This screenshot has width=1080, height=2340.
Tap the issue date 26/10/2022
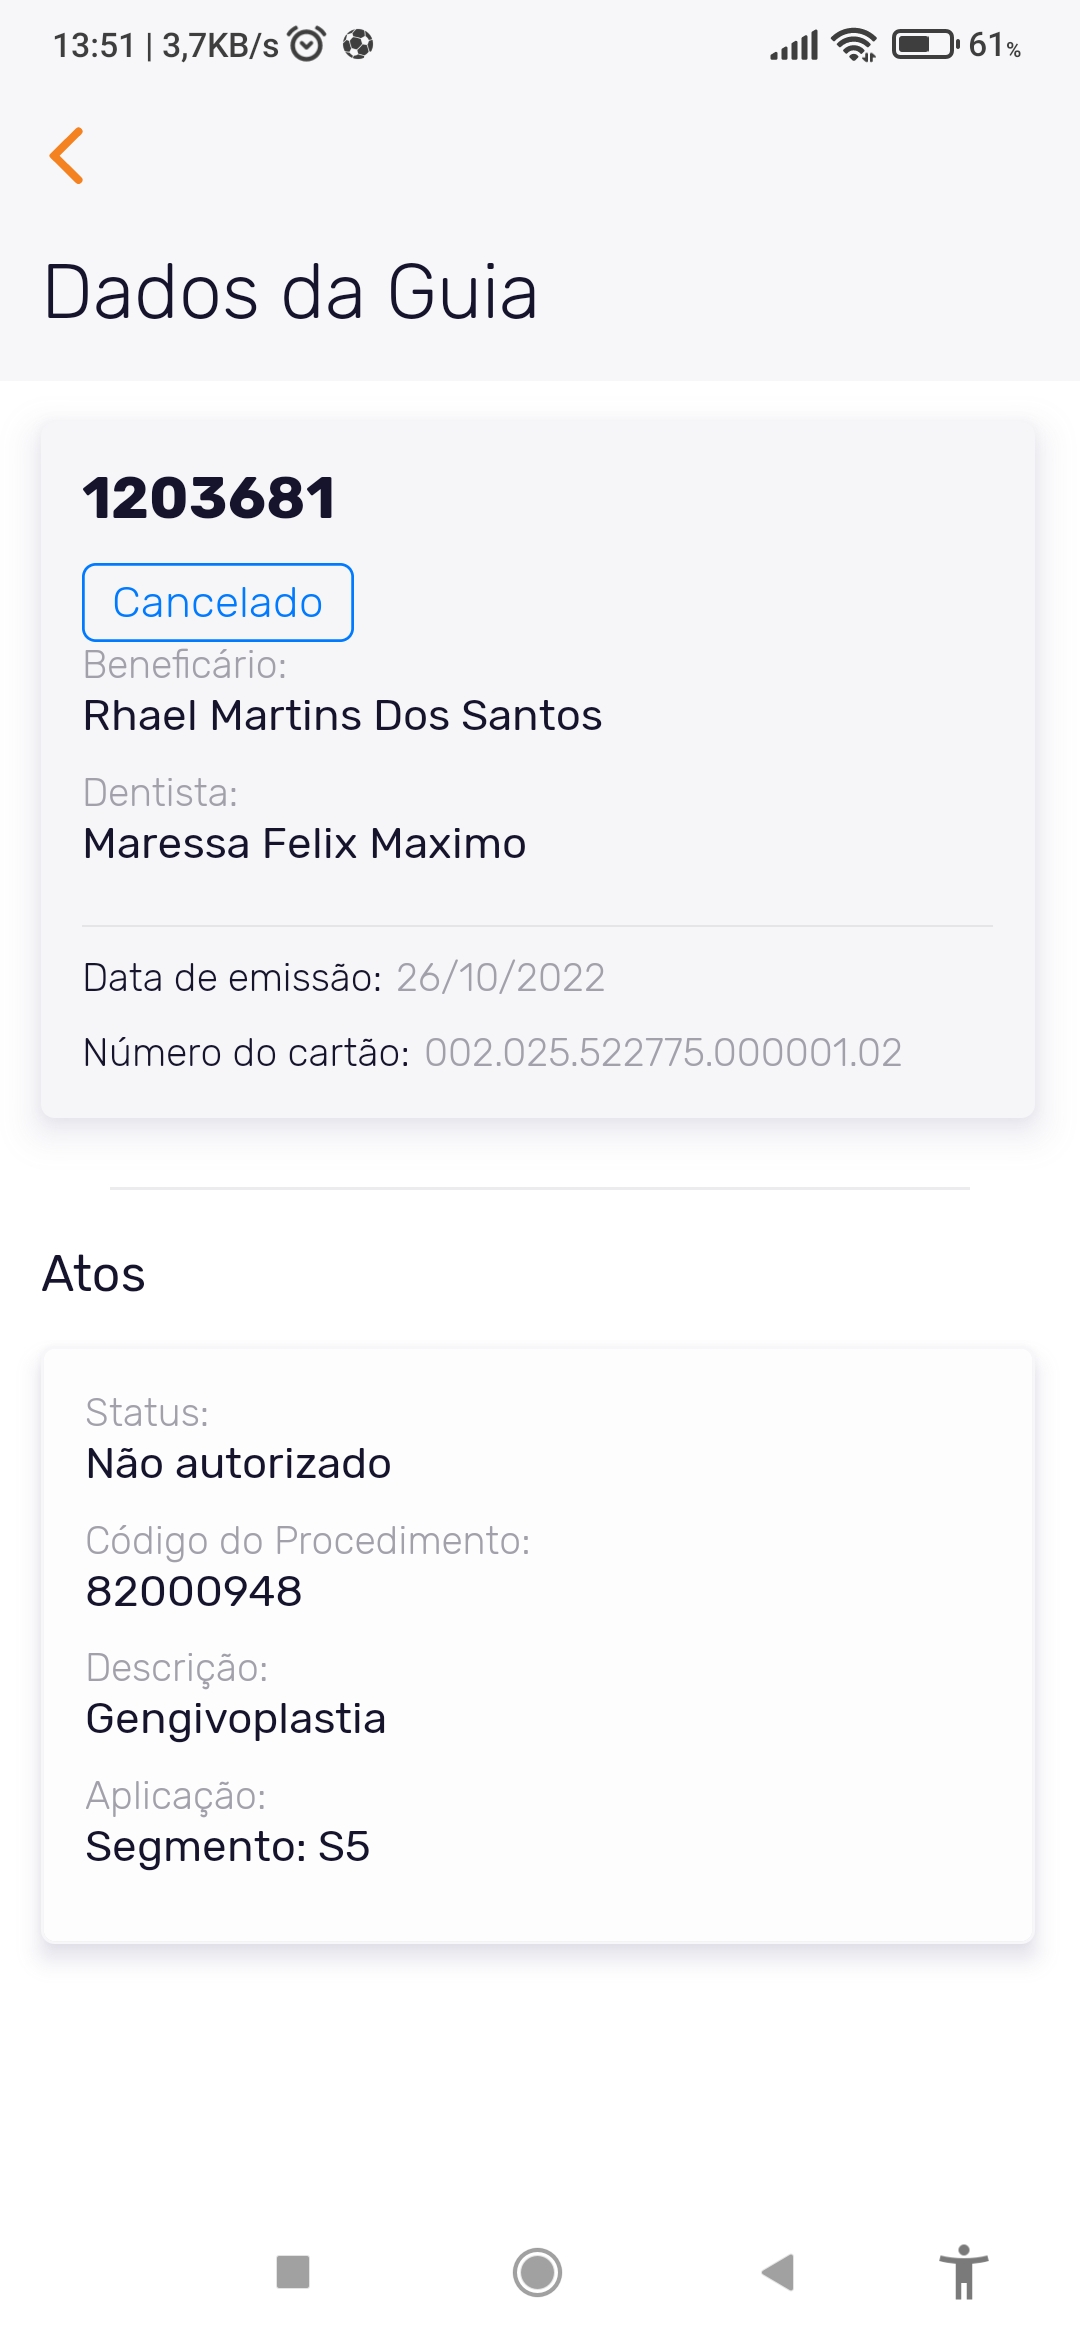click(500, 978)
